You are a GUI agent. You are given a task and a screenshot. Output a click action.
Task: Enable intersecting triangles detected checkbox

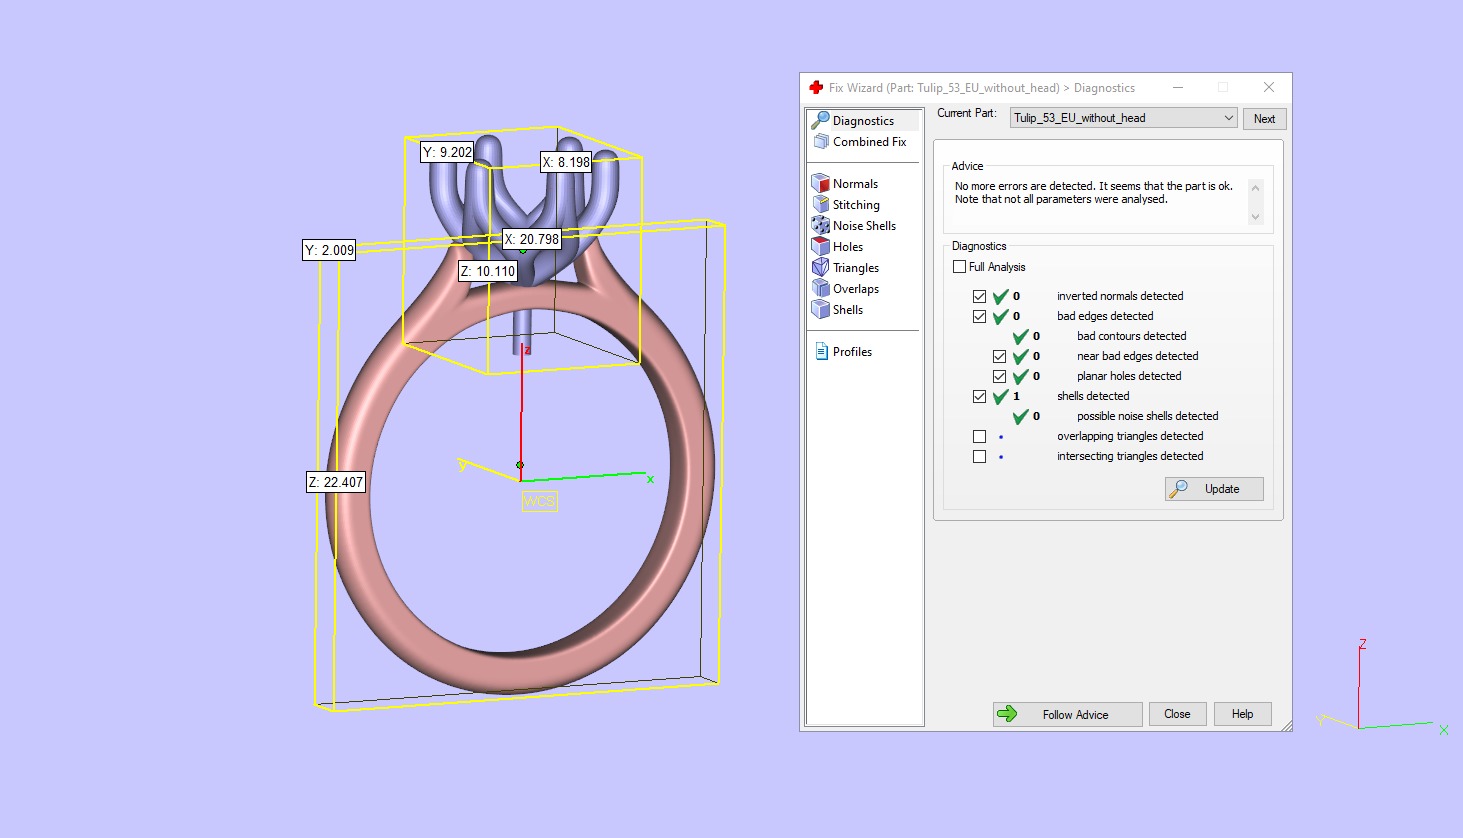pyautogui.click(x=980, y=457)
